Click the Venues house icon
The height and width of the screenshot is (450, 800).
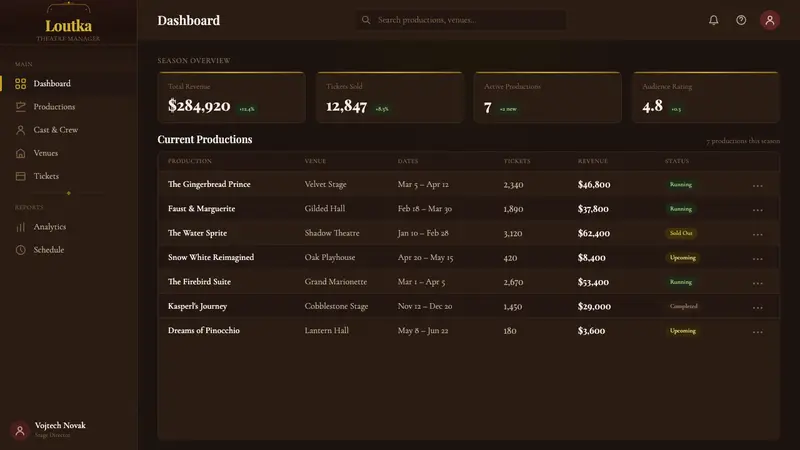20,153
